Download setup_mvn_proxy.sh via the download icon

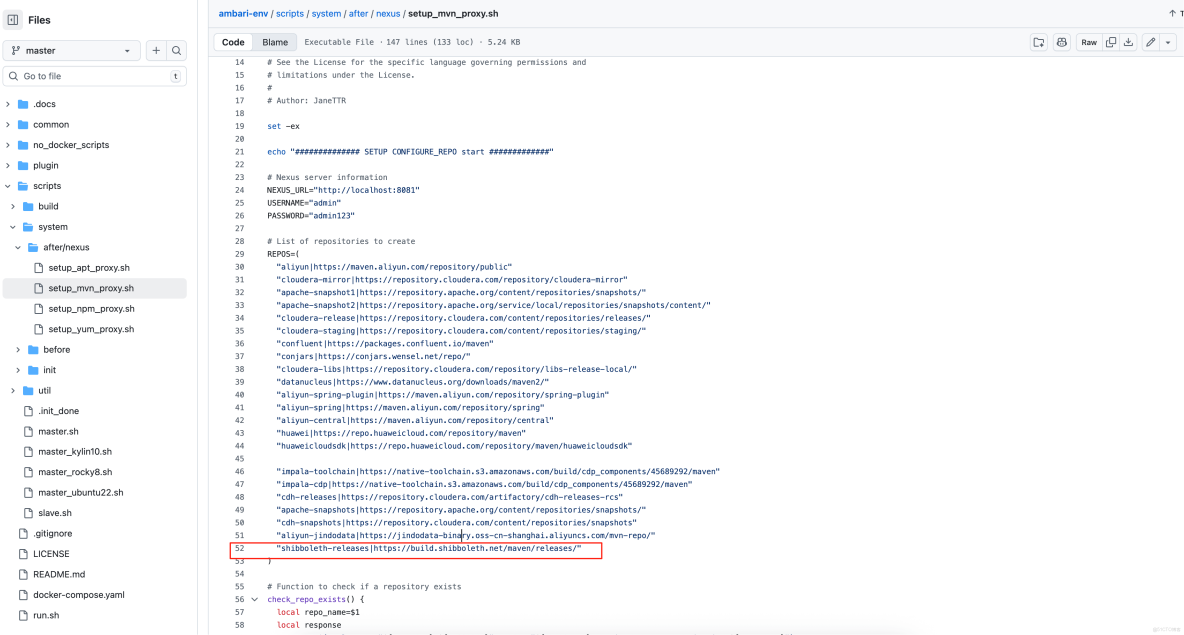pyautogui.click(x=1130, y=43)
